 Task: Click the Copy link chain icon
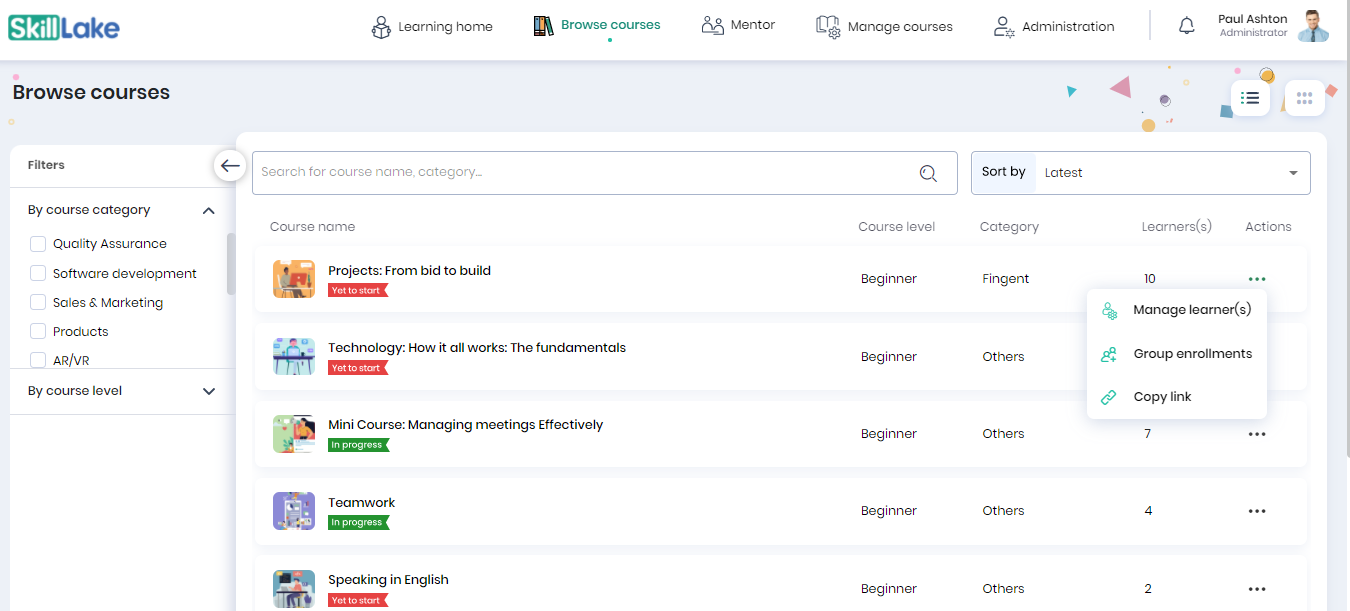(1109, 397)
